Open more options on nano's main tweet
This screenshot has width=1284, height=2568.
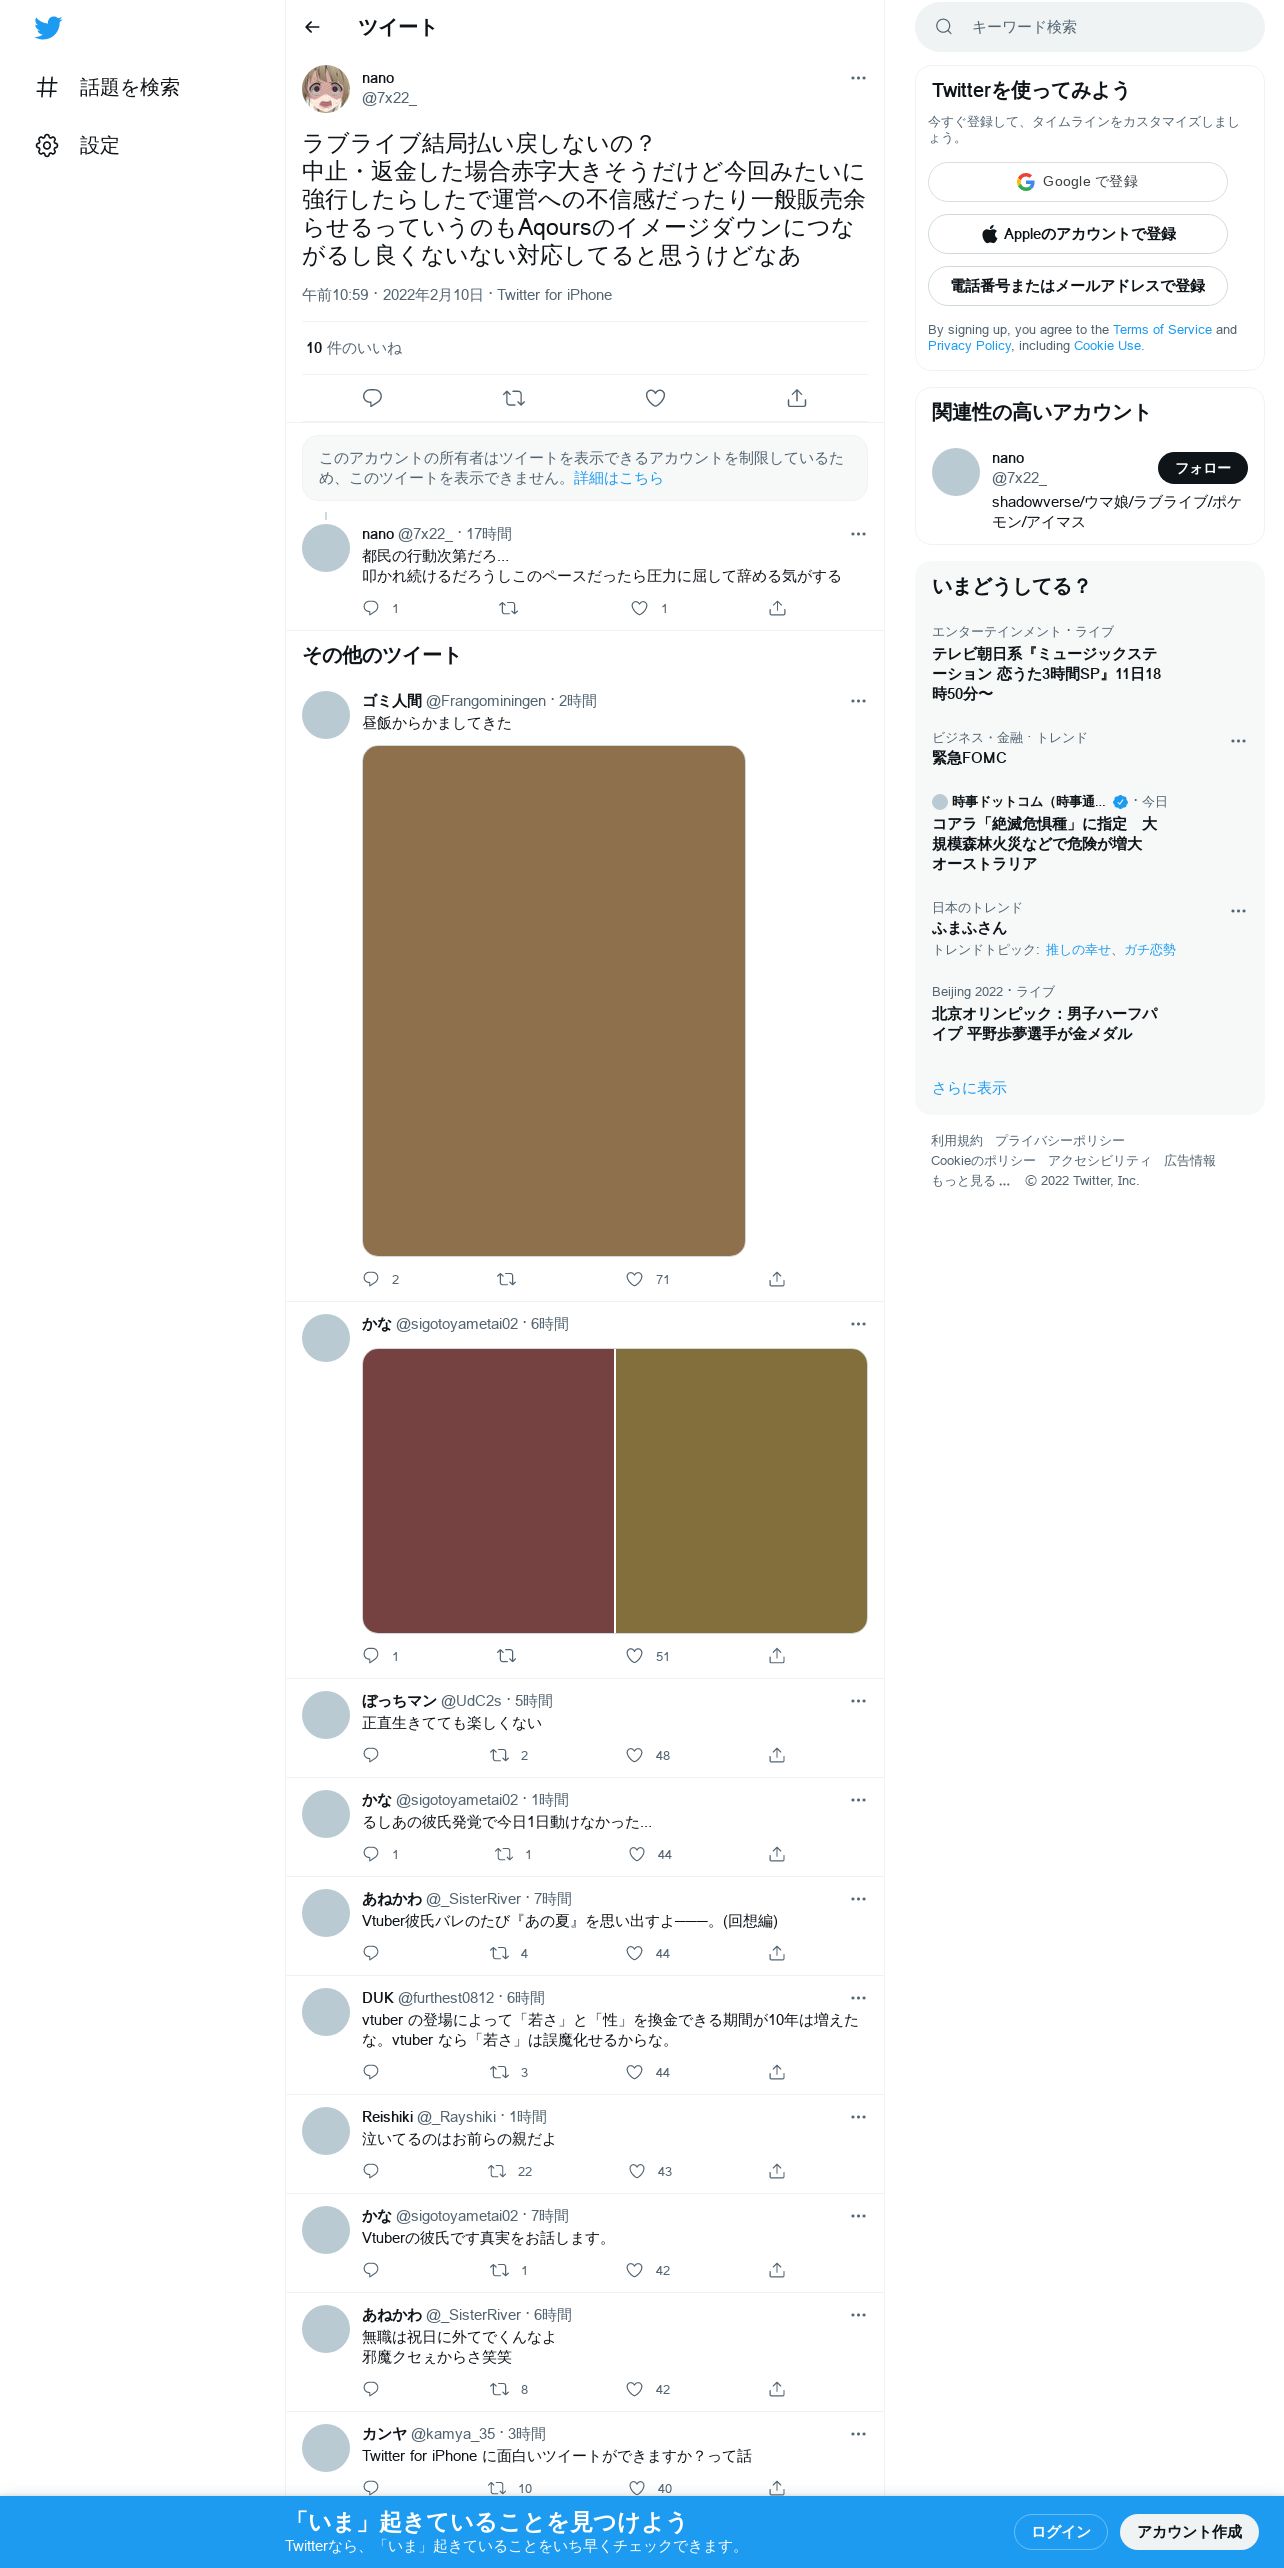(858, 78)
